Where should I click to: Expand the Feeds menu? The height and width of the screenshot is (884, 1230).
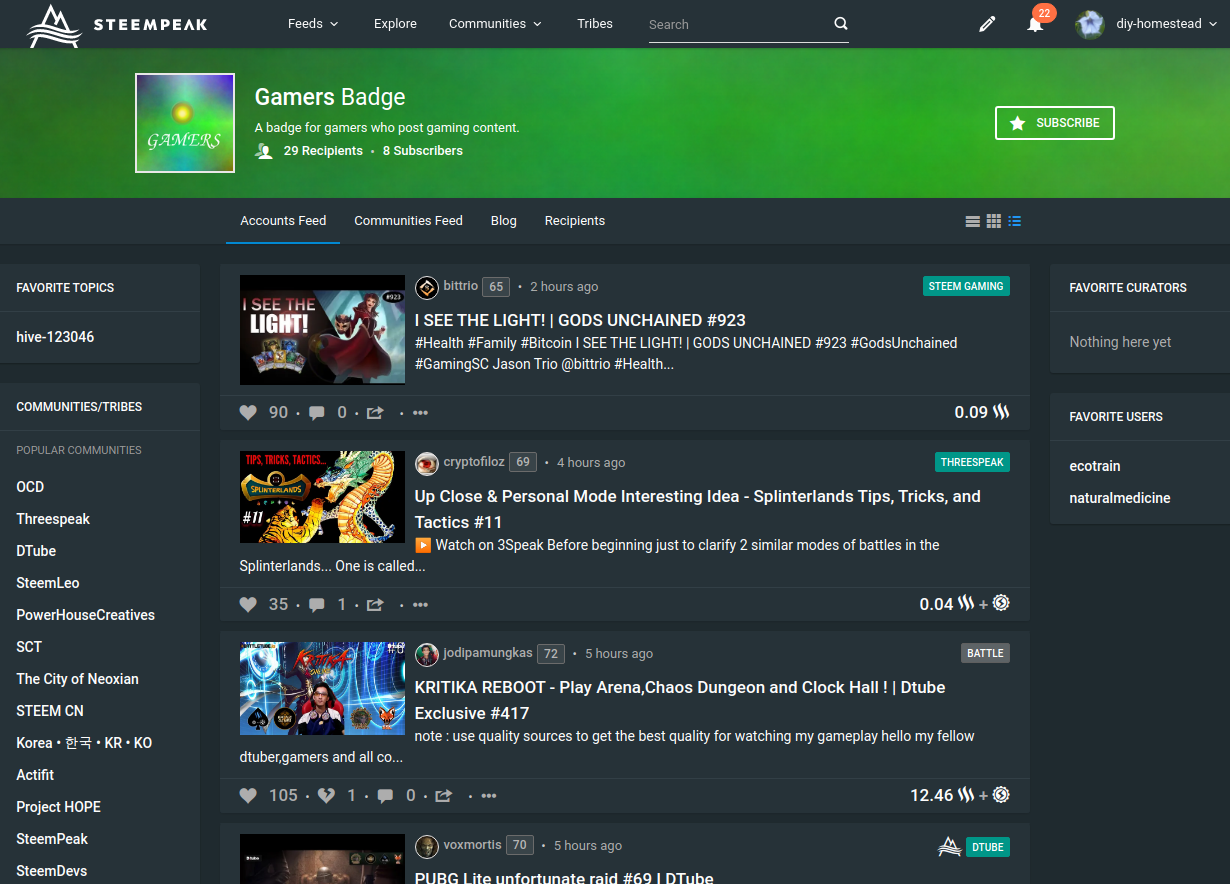point(312,23)
